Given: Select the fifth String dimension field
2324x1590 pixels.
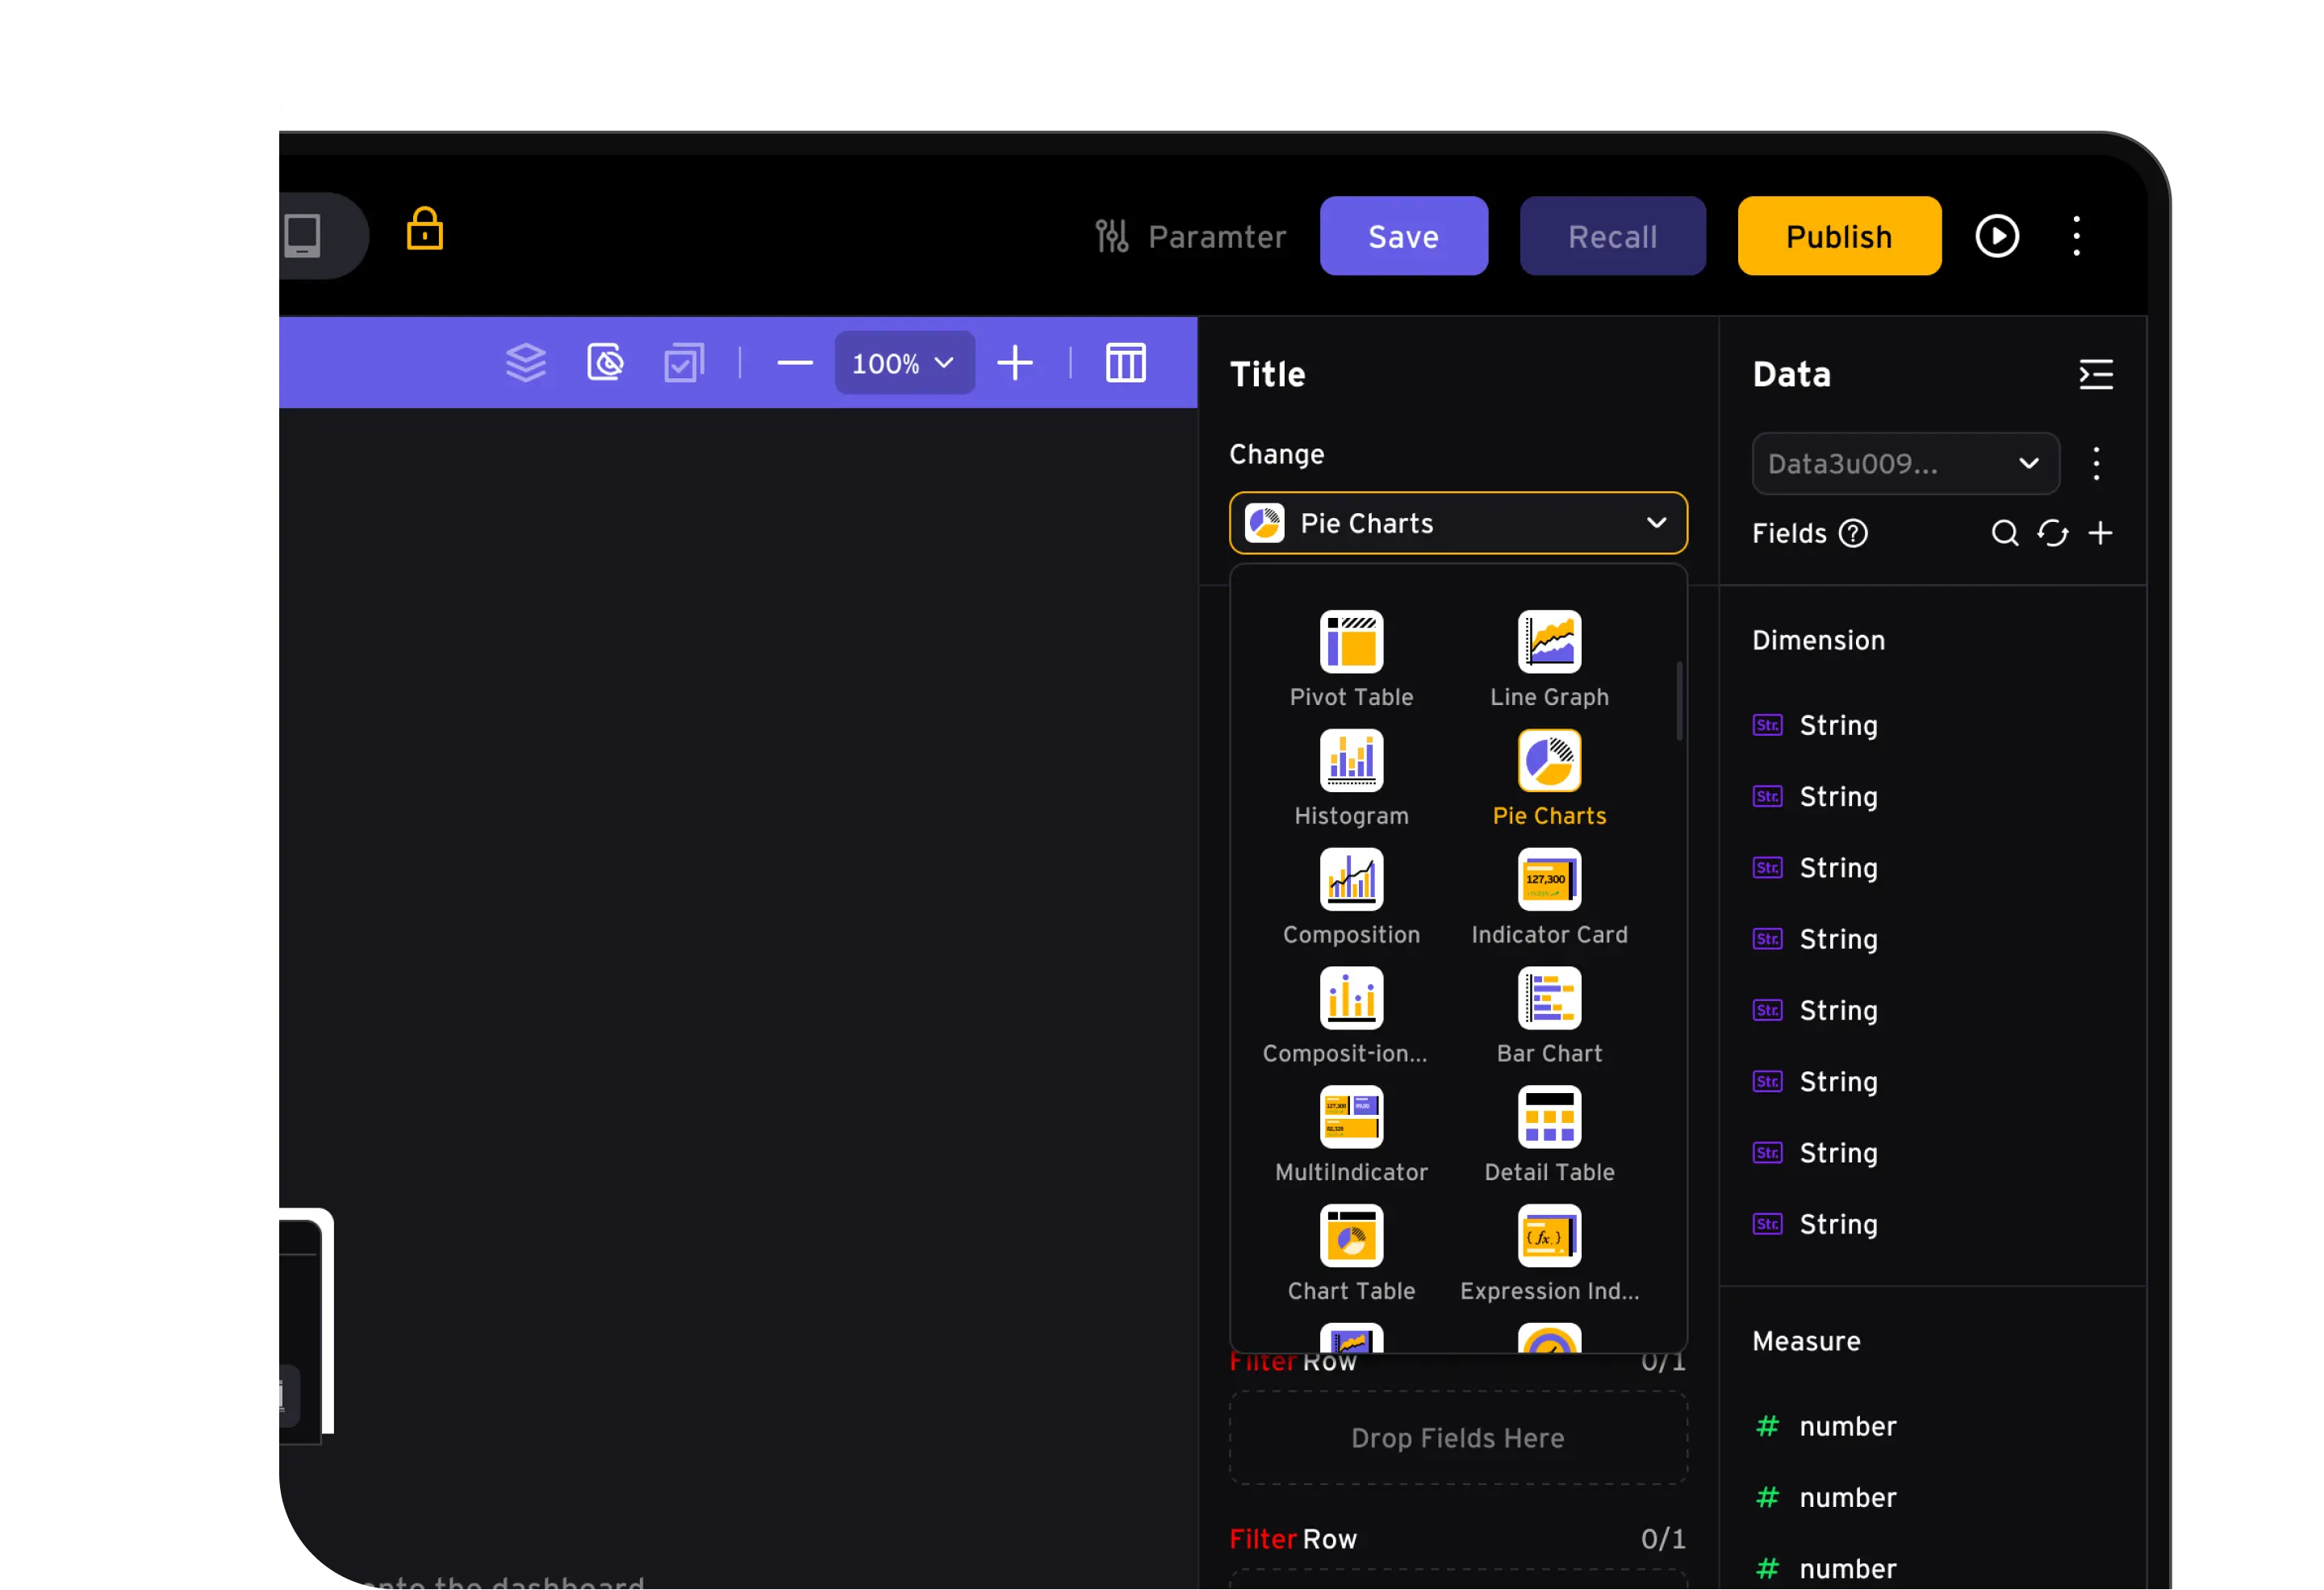Looking at the screenshot, I should click(x=1816, y=1011).
